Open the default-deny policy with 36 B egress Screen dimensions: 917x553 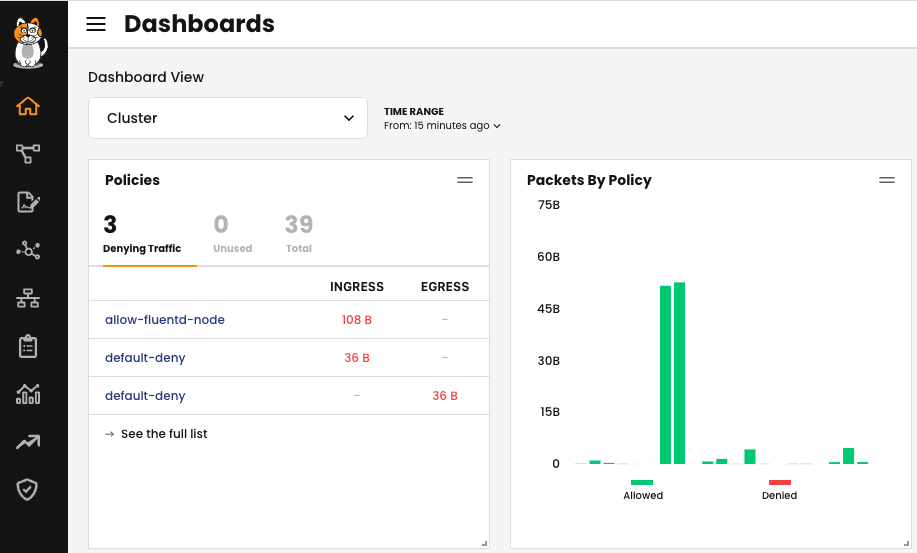(145, 396)
